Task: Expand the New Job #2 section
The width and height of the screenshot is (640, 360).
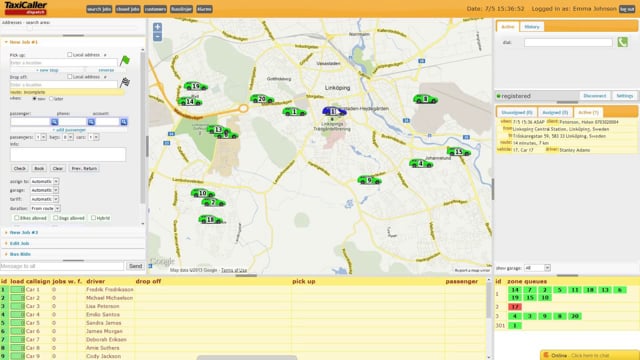Action: [24, 232]
